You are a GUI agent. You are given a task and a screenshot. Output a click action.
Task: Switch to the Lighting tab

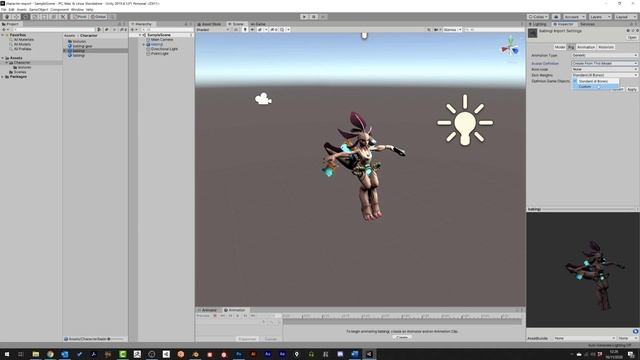pos(538,24)
